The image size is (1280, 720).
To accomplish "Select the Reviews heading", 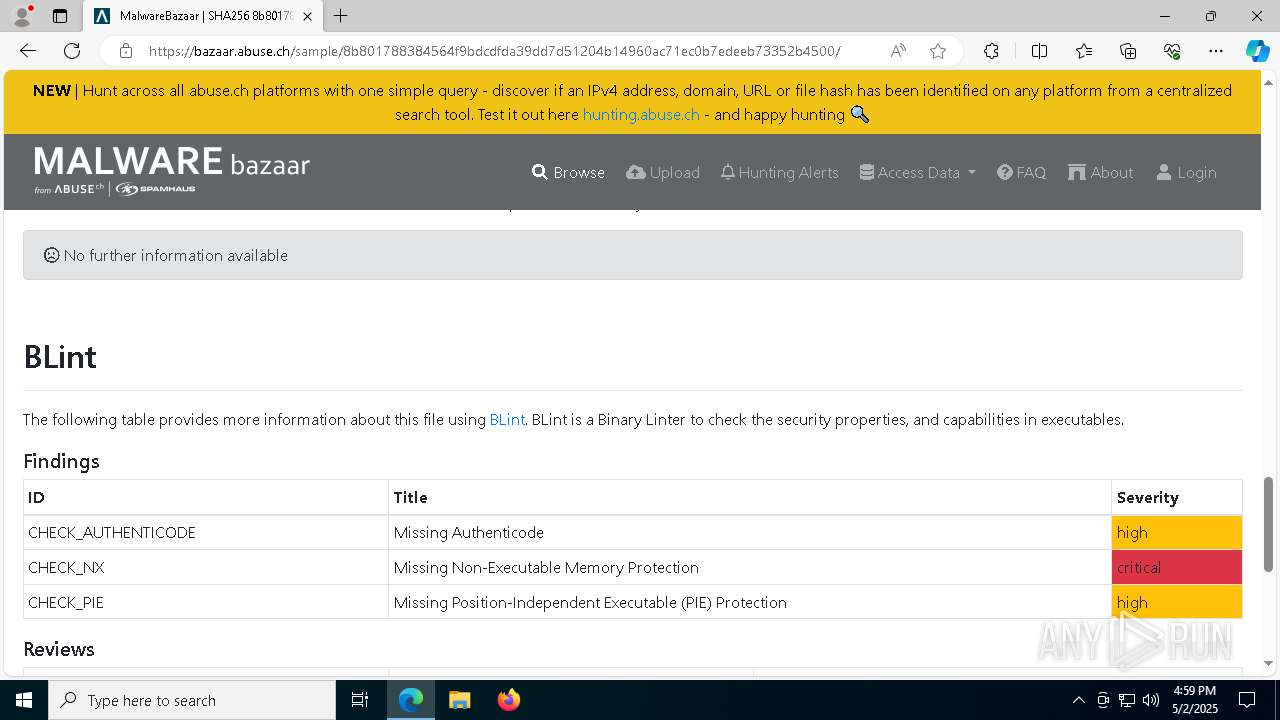I will click(x=59, y=649).
